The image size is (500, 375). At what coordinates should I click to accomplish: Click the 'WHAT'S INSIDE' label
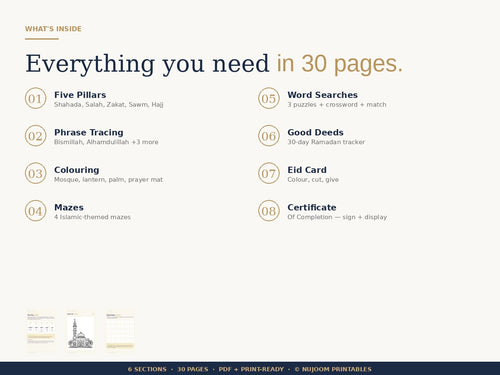click(x=53, y=29)
